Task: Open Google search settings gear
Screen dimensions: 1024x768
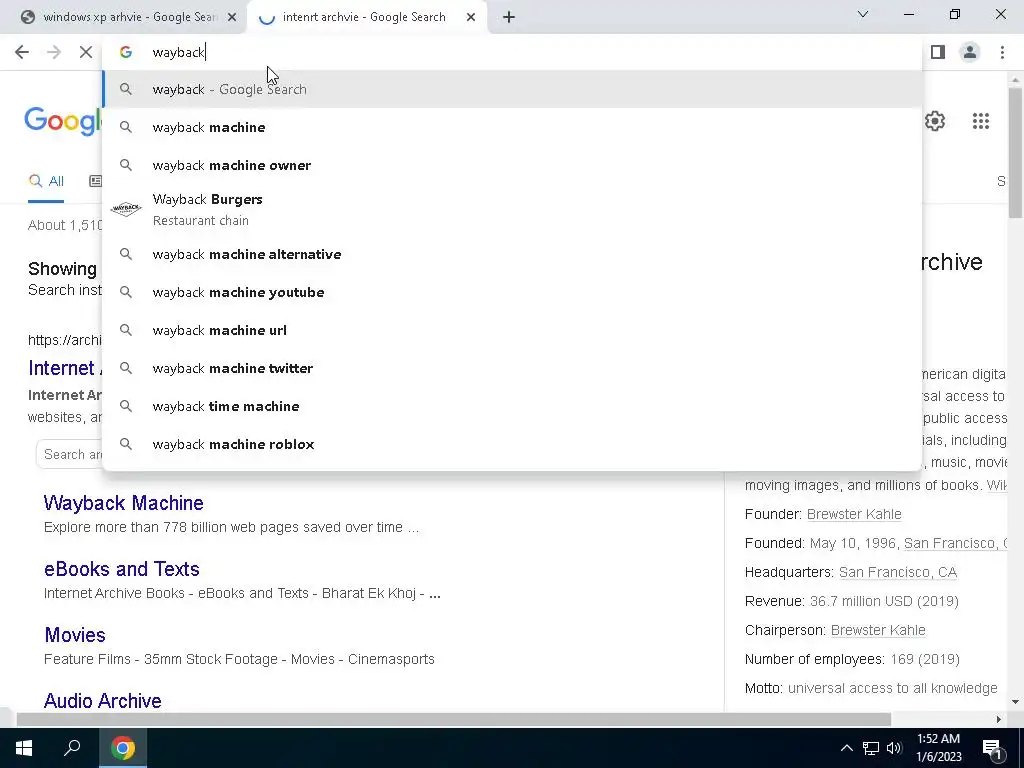Action: click(935, 121)
